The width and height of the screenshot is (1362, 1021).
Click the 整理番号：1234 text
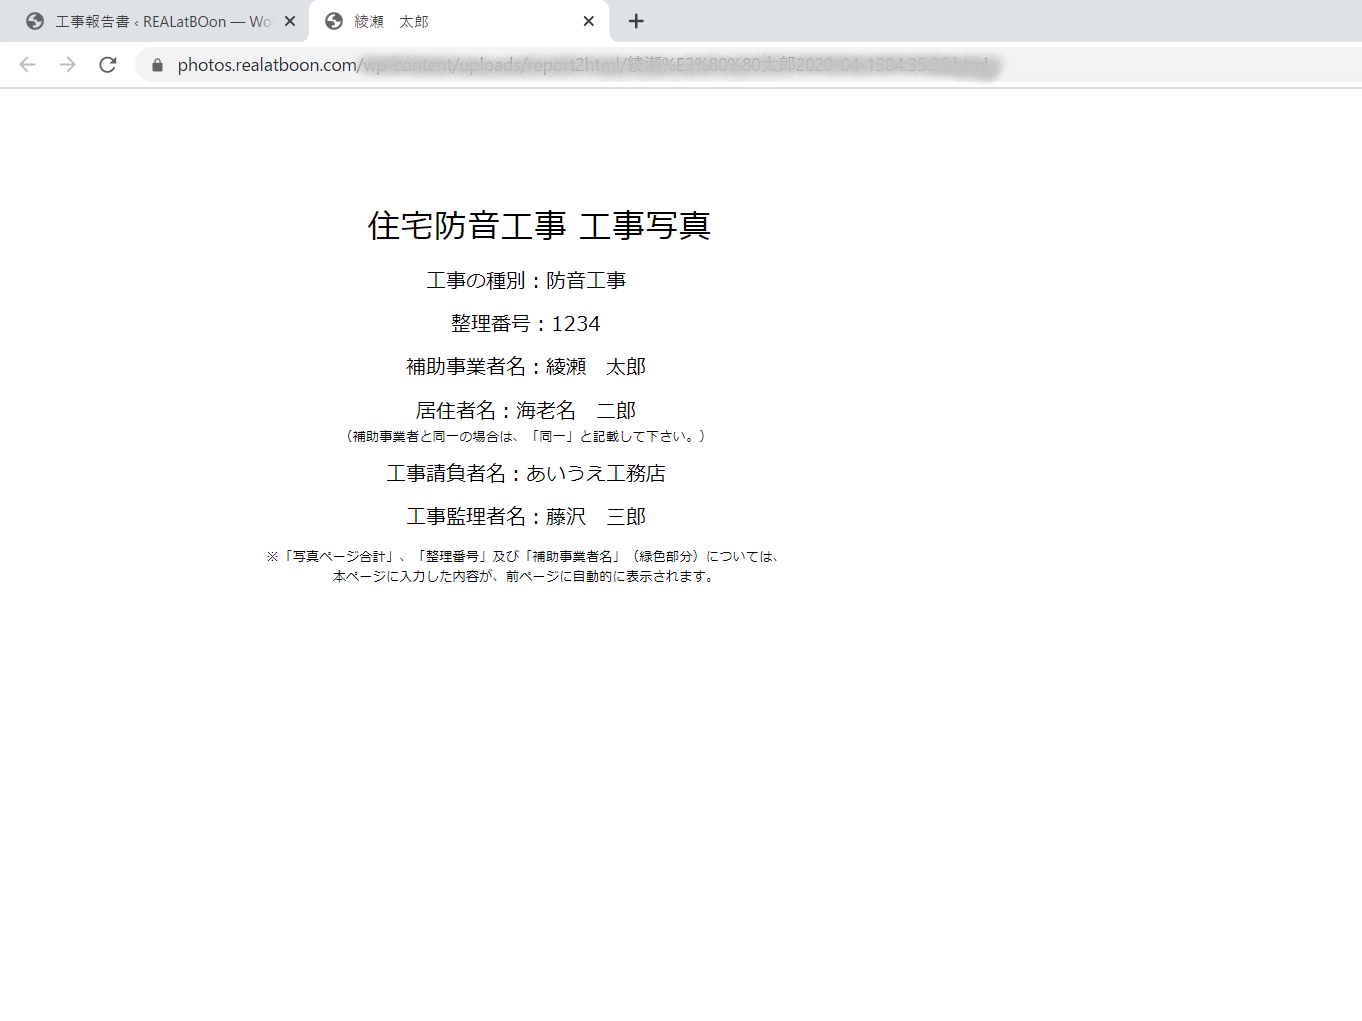click(526, 324)
